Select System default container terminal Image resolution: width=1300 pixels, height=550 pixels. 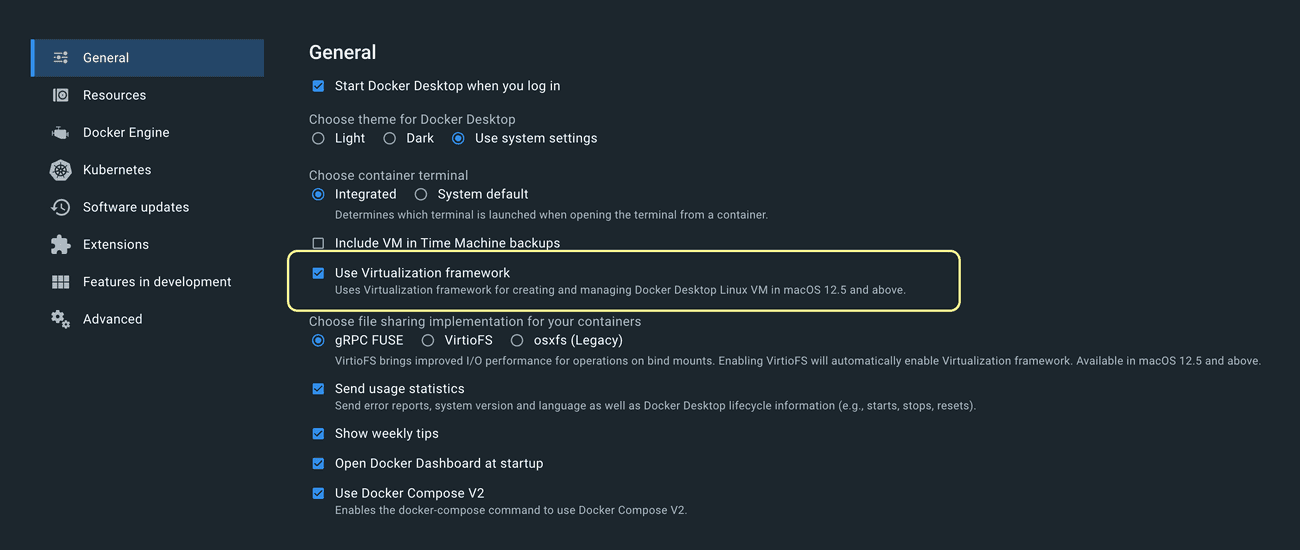click(421, 194)
